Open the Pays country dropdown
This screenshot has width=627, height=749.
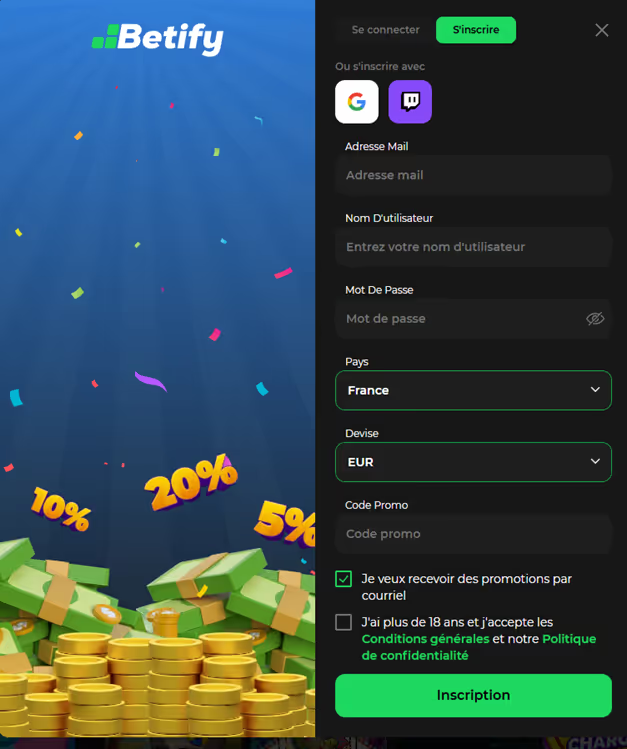(473, 390)
